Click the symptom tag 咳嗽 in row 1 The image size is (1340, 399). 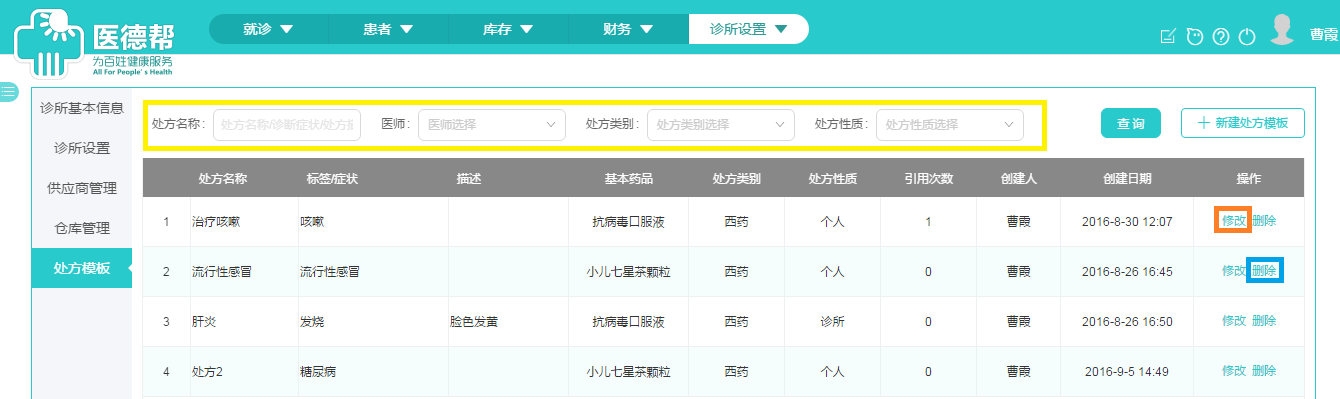pyautogui.click(x=312, y=221)
